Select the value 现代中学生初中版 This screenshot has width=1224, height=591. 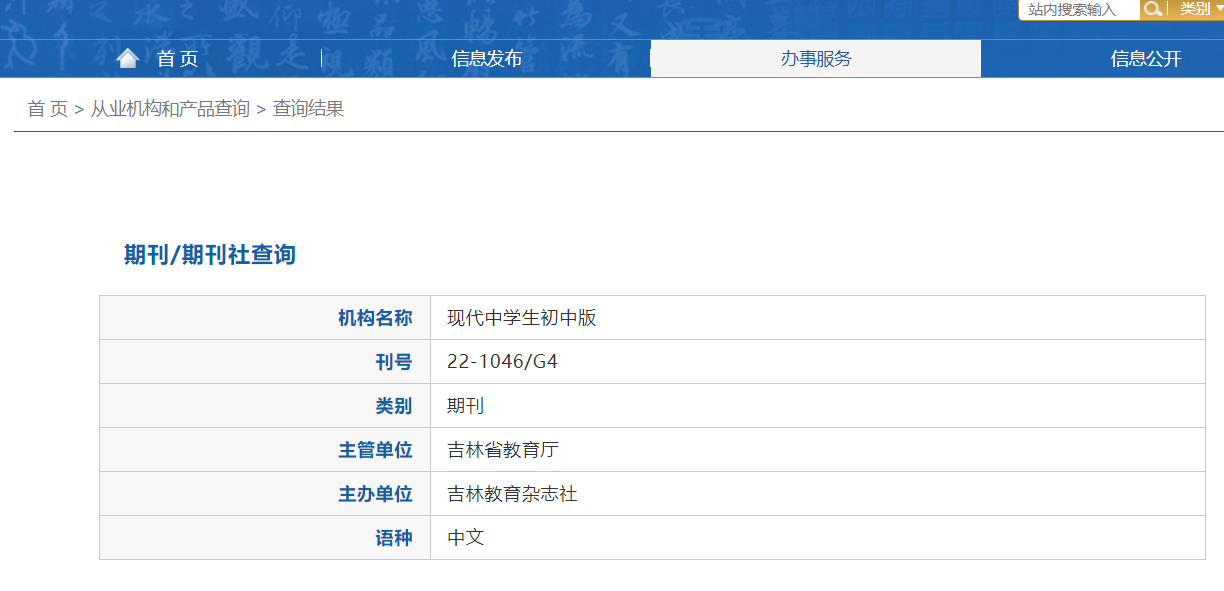[521, 318]
